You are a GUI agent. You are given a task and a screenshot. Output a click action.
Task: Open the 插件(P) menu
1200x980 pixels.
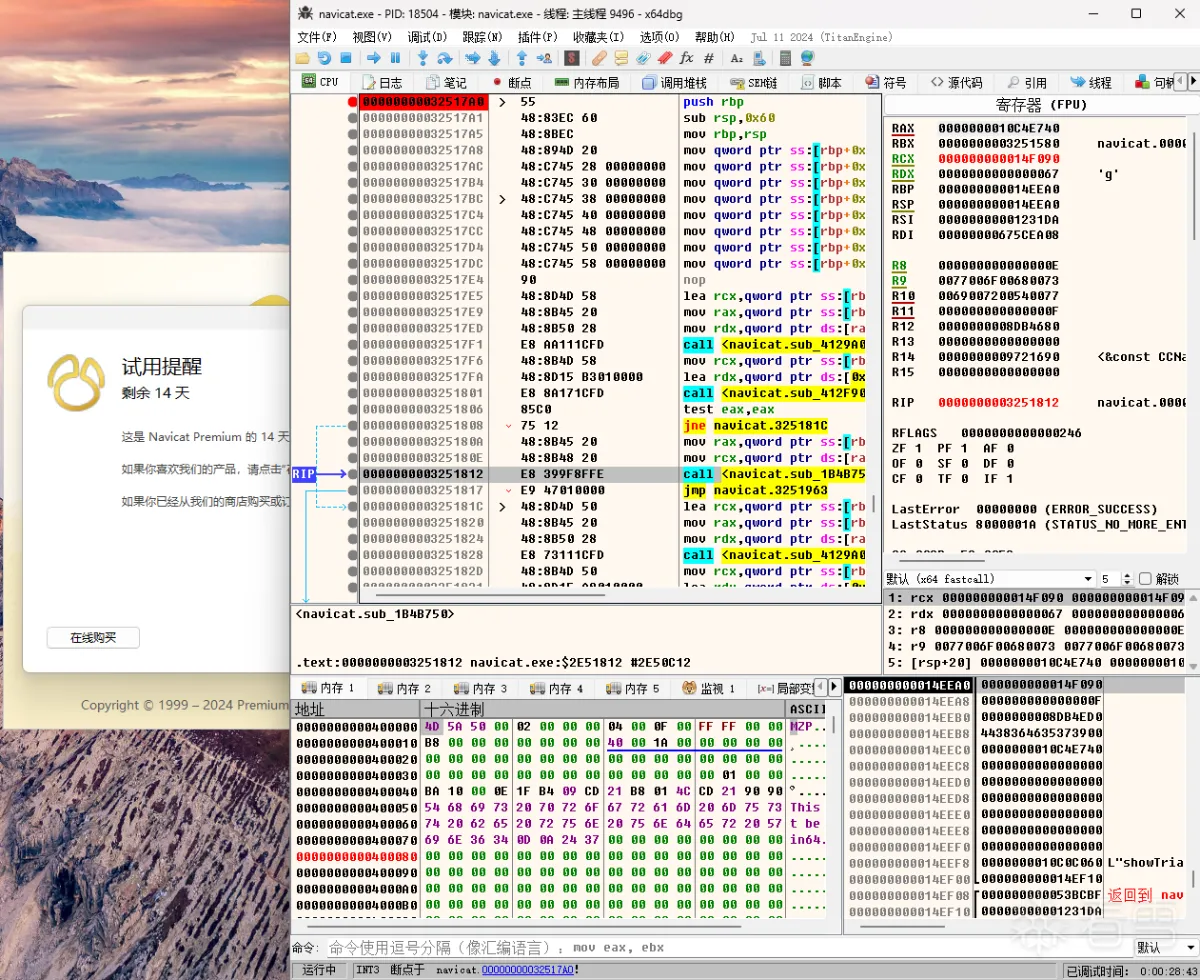(538, 37)
